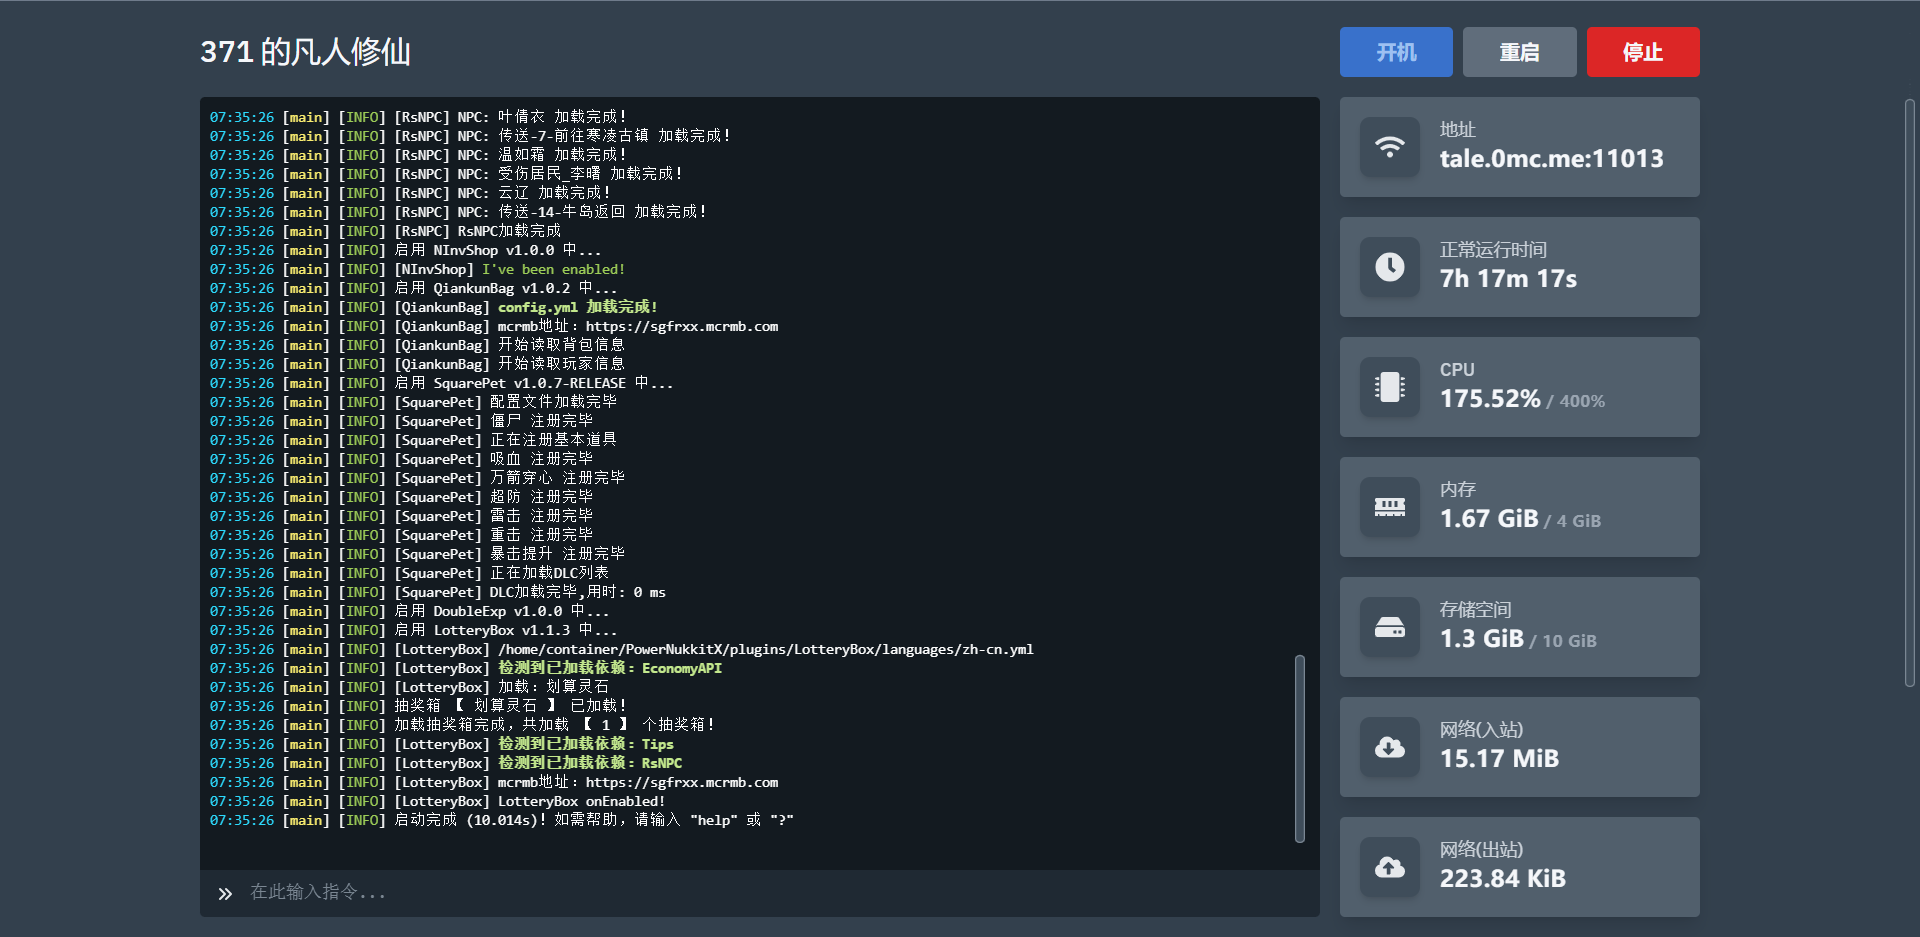Click the storage 1.3 GiB card
The image size is (1920, 937).
point(1520,627)
